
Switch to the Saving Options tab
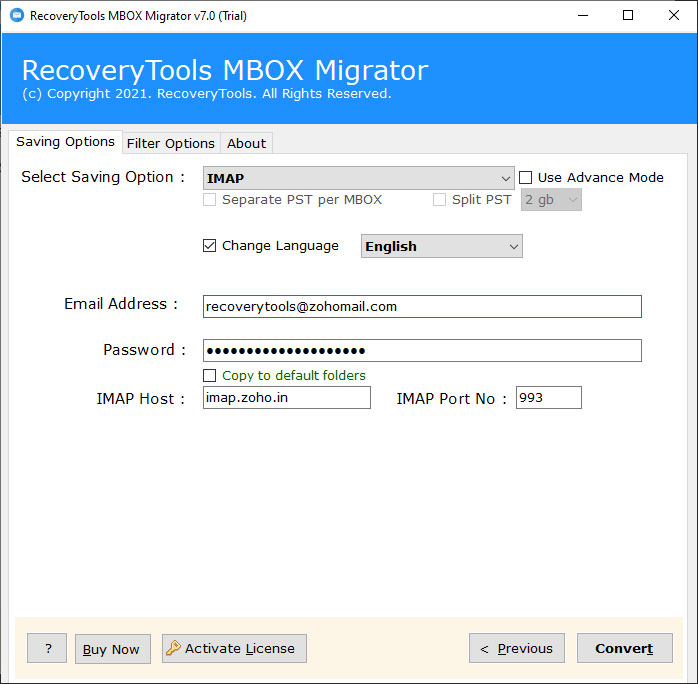(x=65, y=142)
